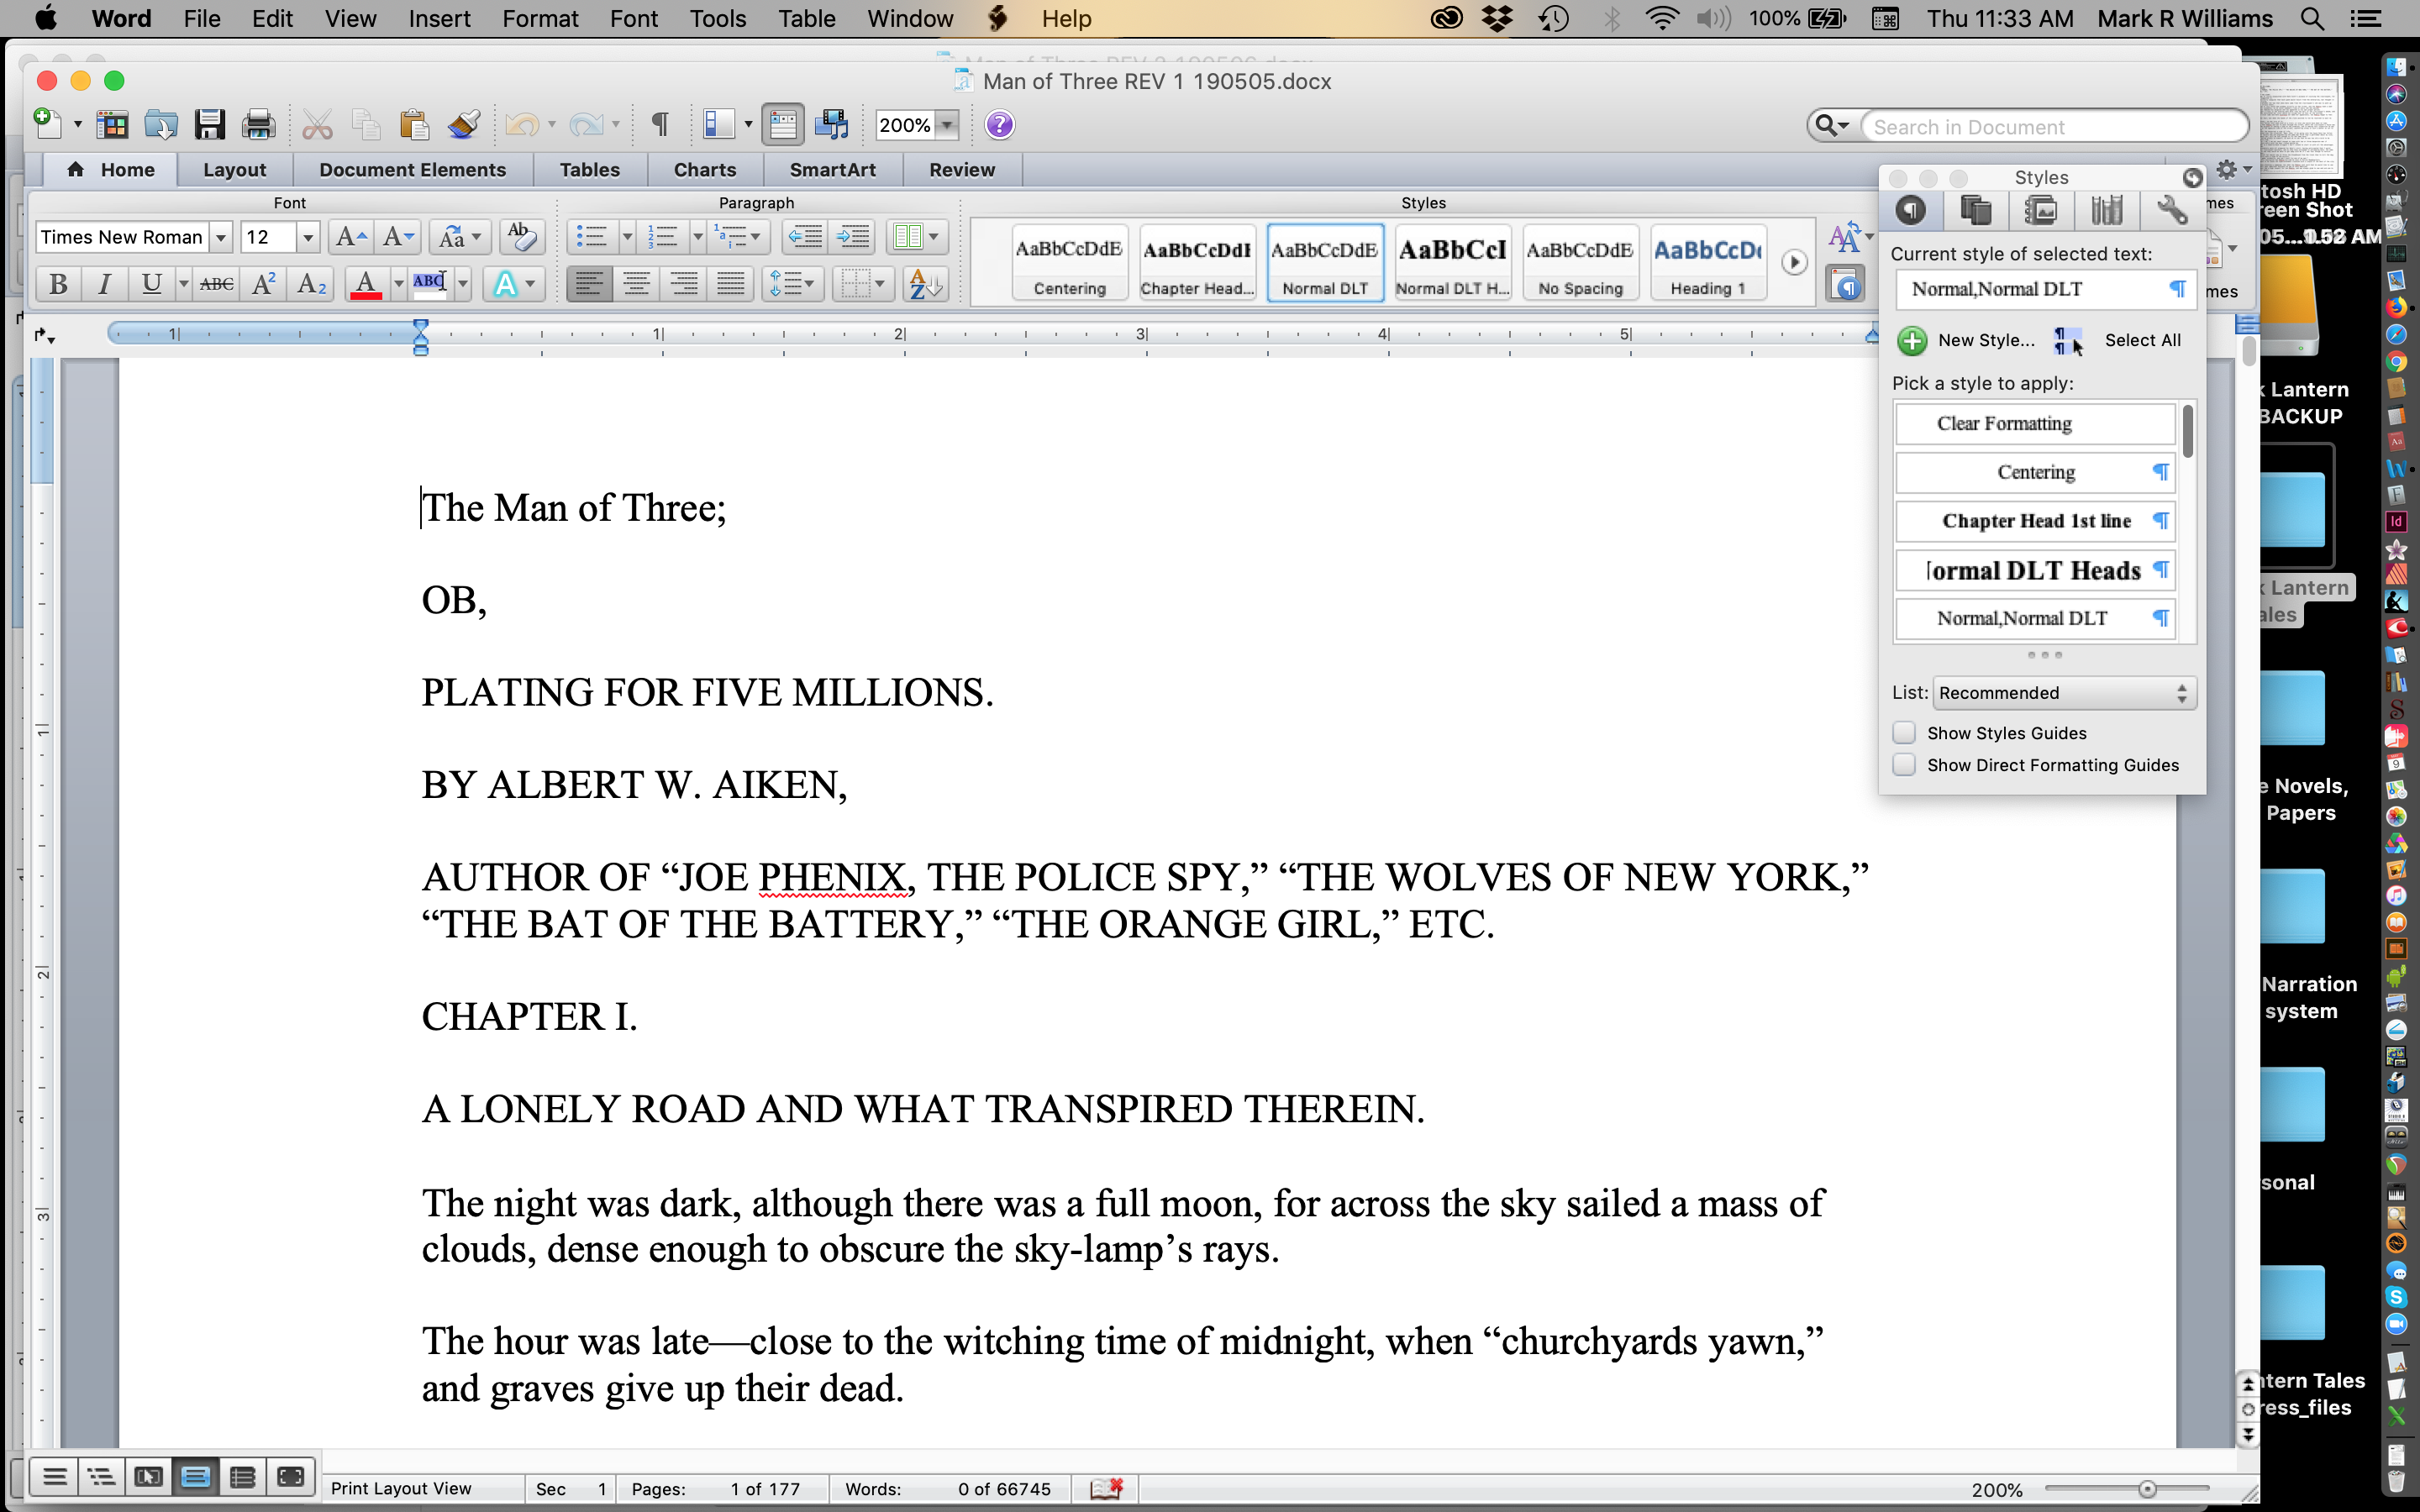
Task: Toggle Bold formatting button
Action: (58, 284)
